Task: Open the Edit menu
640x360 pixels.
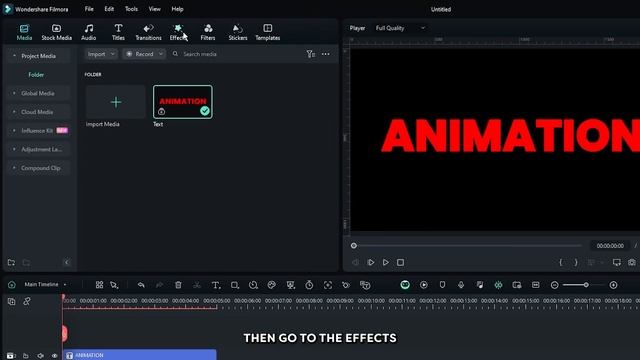Action: pyautogui.click(x=109, y=9)
